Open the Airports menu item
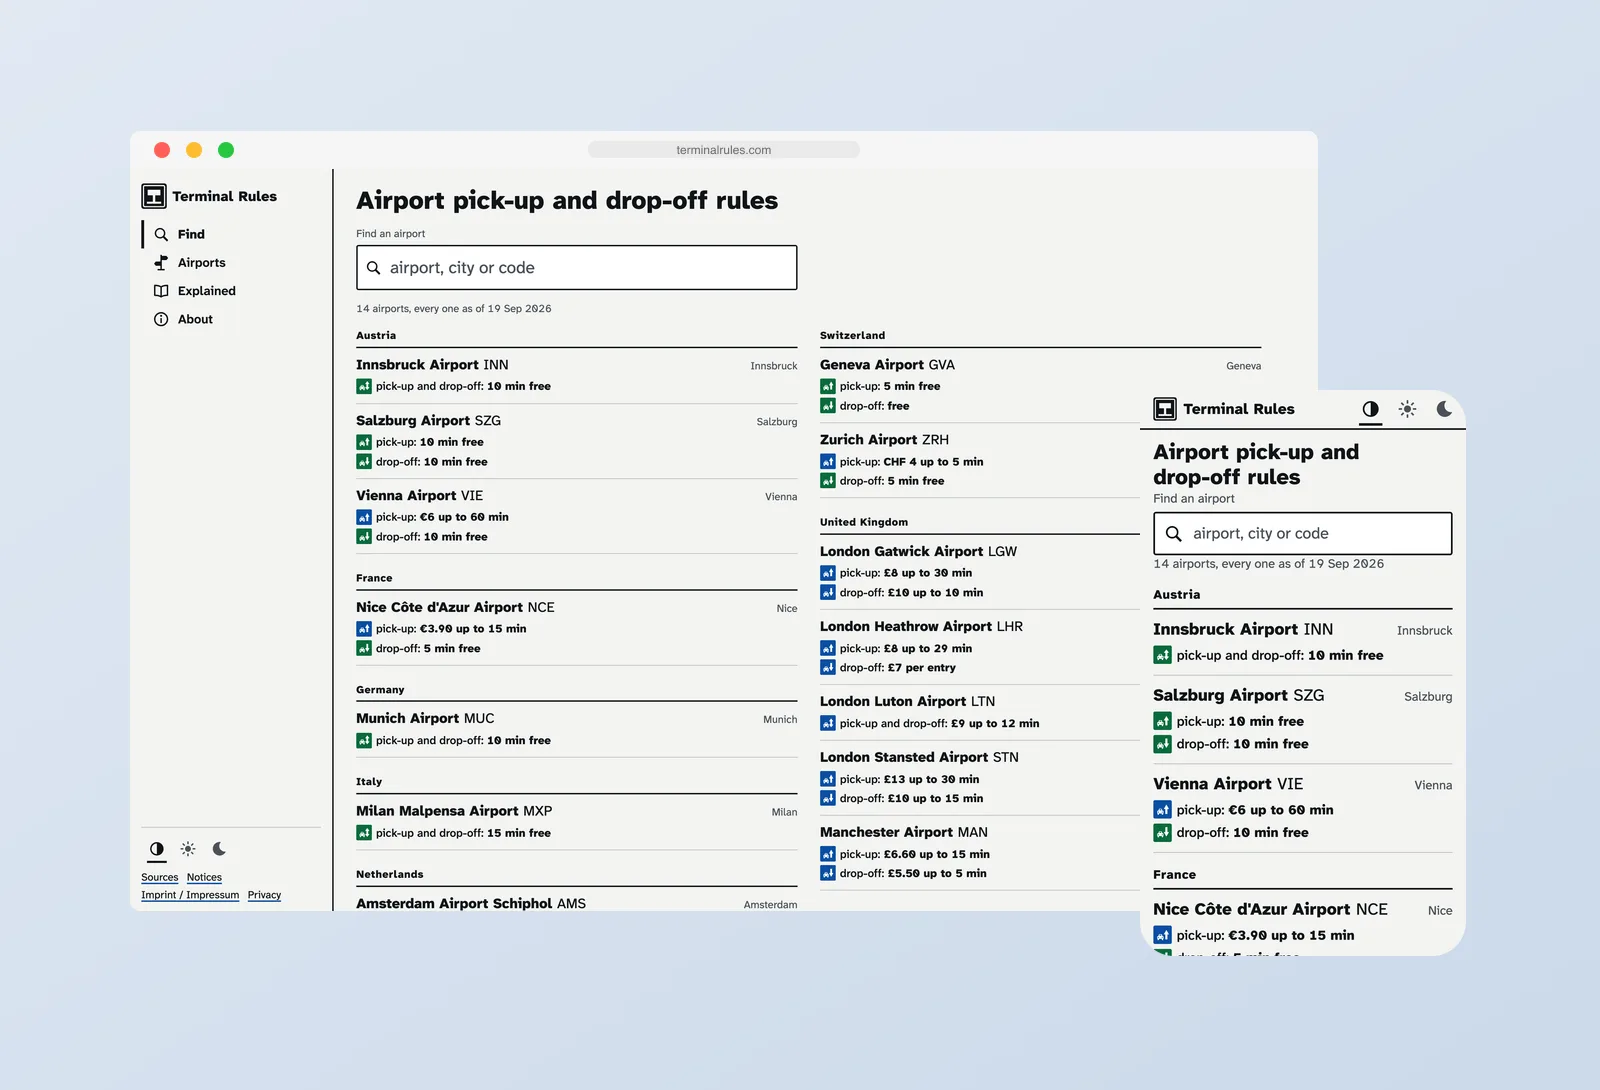This screenshot has width=1600, height=1090. pos(202,262)
